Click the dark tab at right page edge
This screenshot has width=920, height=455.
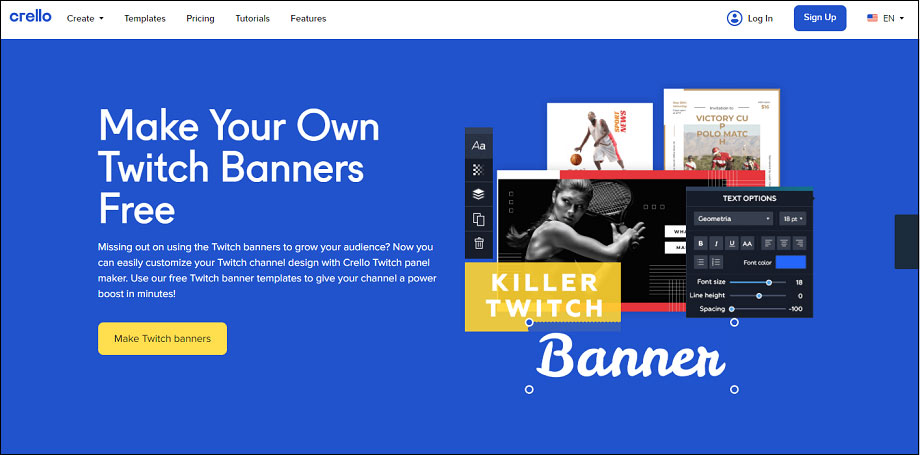click(x=907, y=242)
